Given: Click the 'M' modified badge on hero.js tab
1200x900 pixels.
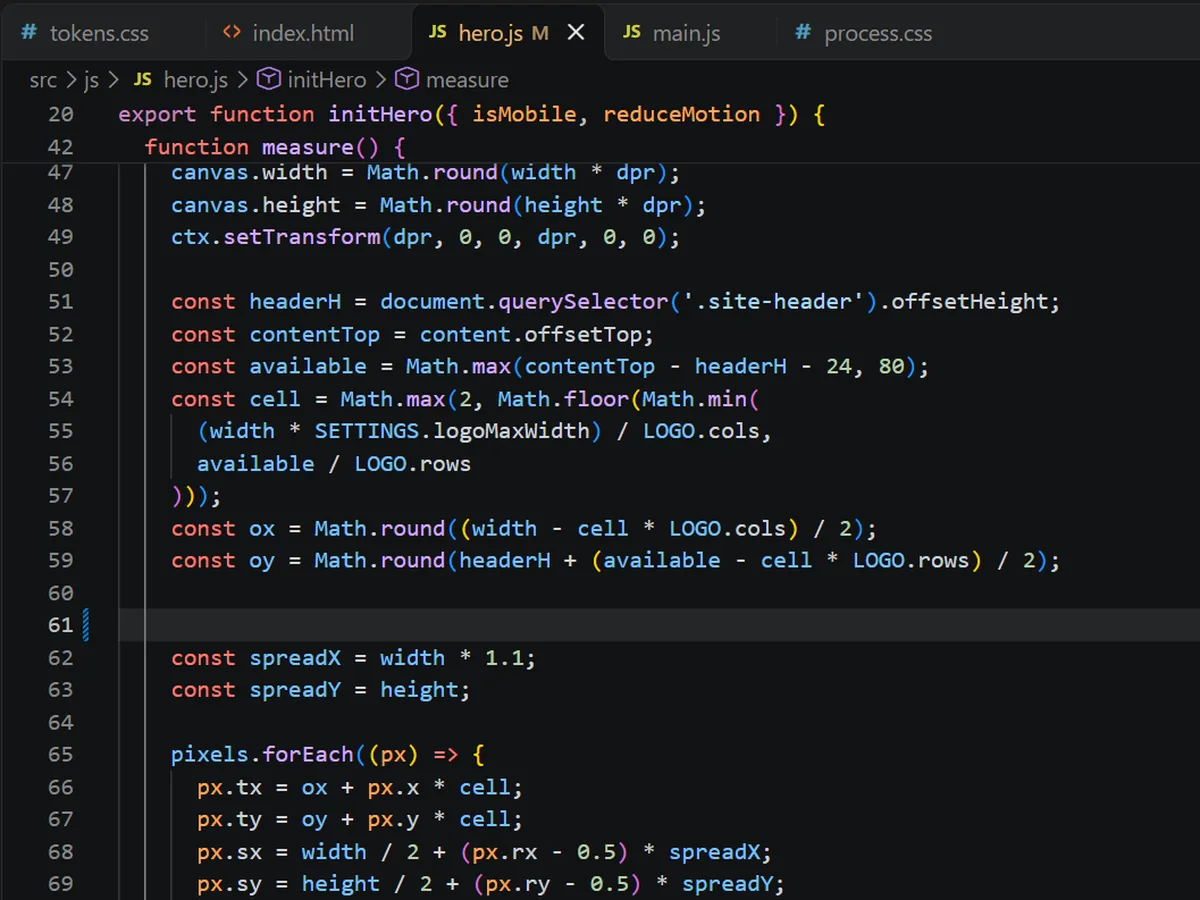Looking at the screenshot, I should coord(540,33).
